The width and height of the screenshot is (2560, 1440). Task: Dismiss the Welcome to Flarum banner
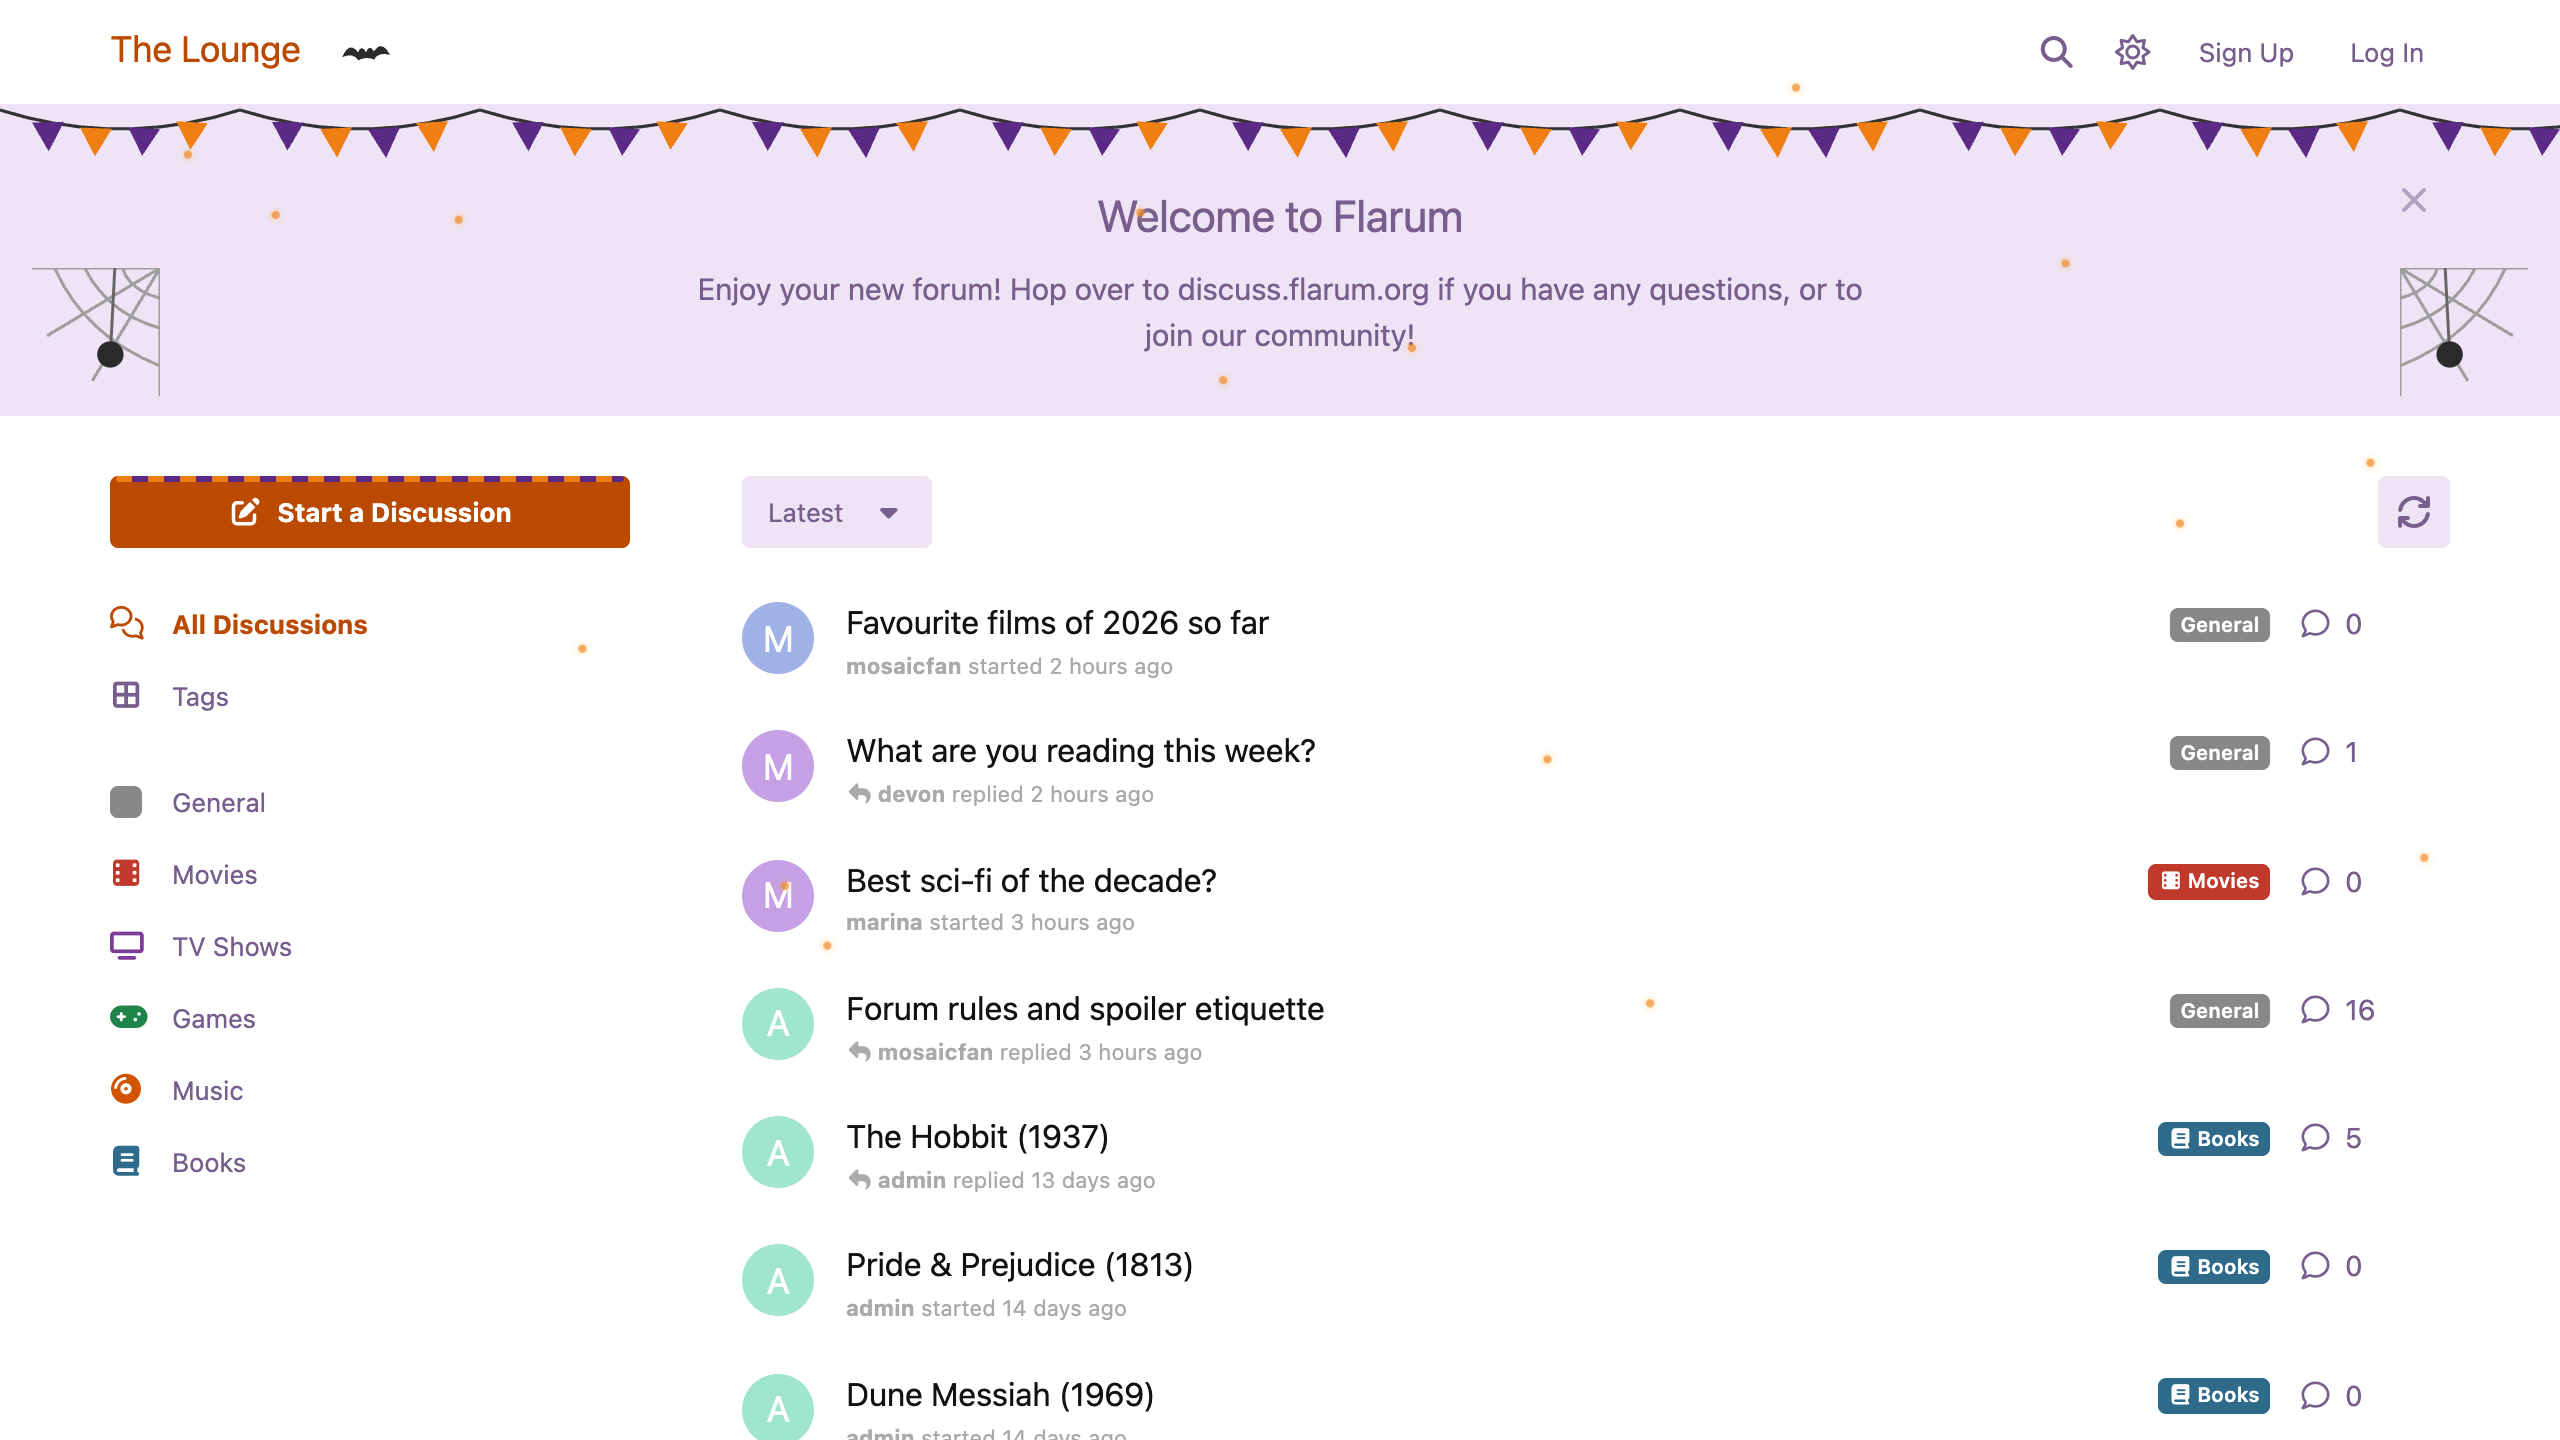click(x=2414, y=201)
